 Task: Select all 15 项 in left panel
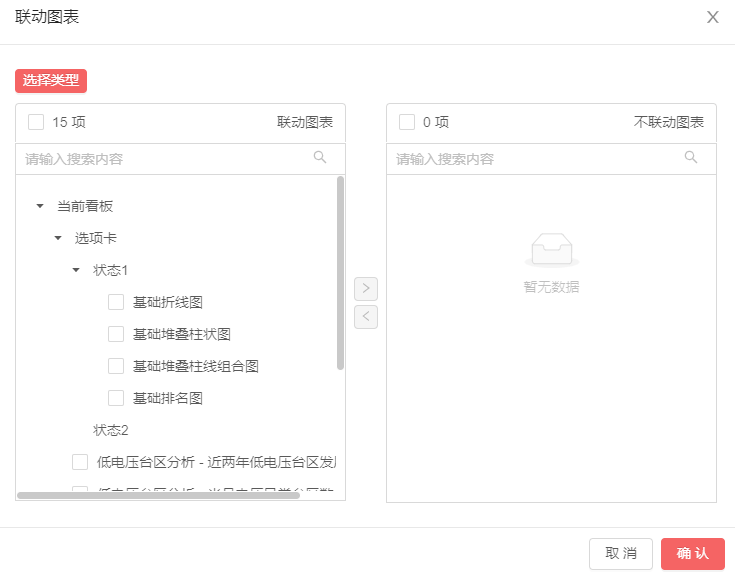[36, 122]
